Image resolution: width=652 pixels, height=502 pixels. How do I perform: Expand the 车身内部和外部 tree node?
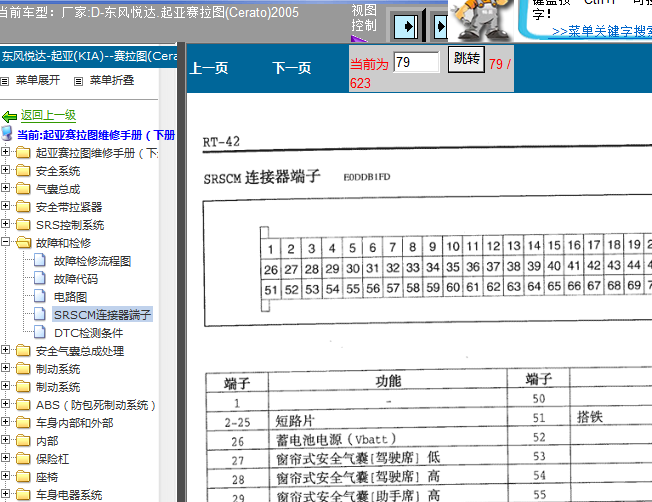[5, 421]
